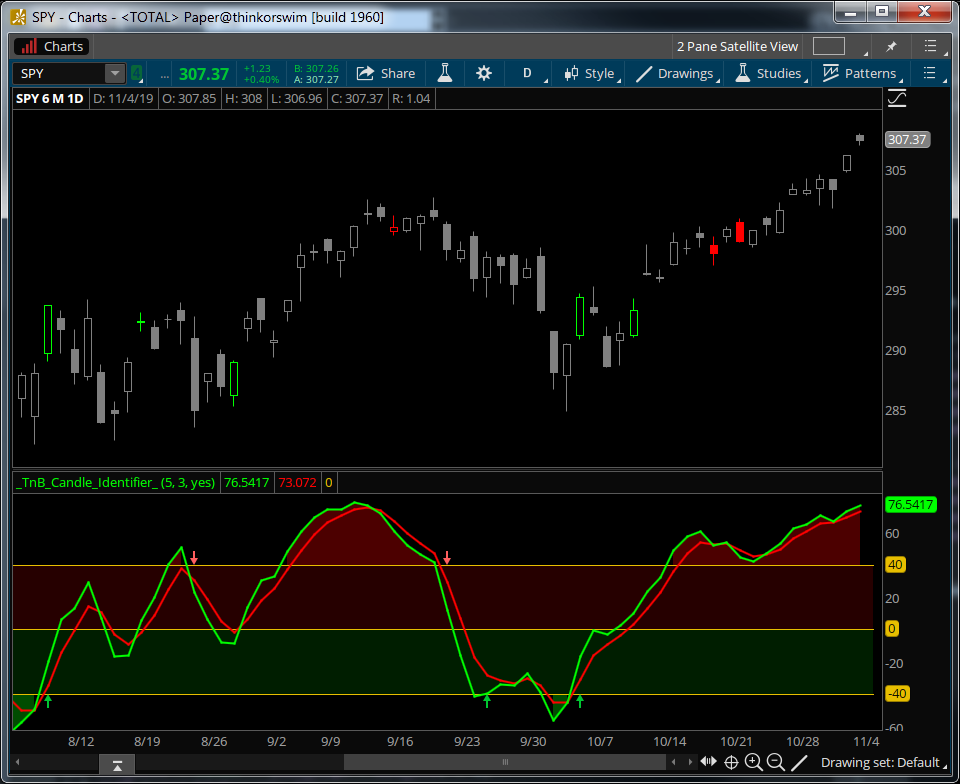This screenshot has height=784, width=960.
Task: Click the horizontal time scrollbar thumb
Action: click(504, 763)
